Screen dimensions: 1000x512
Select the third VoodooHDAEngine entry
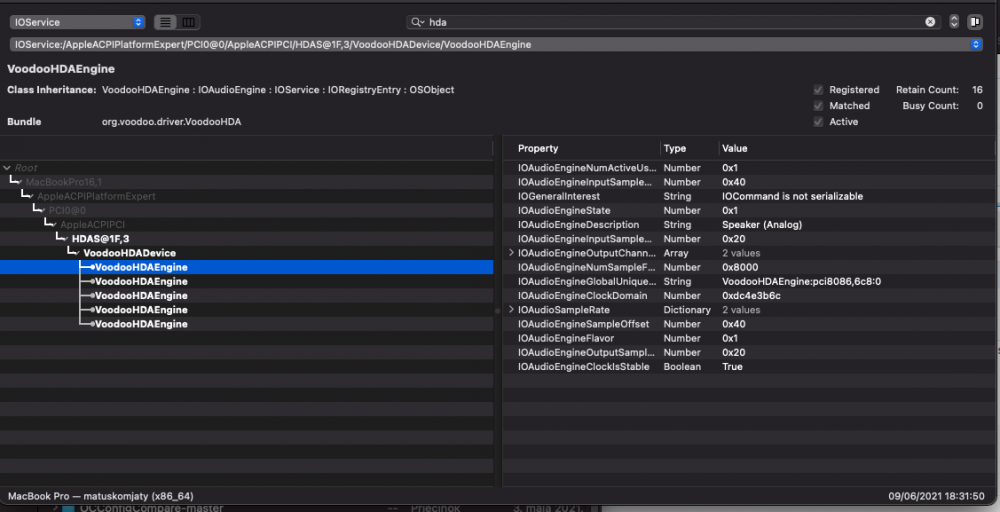246,296
